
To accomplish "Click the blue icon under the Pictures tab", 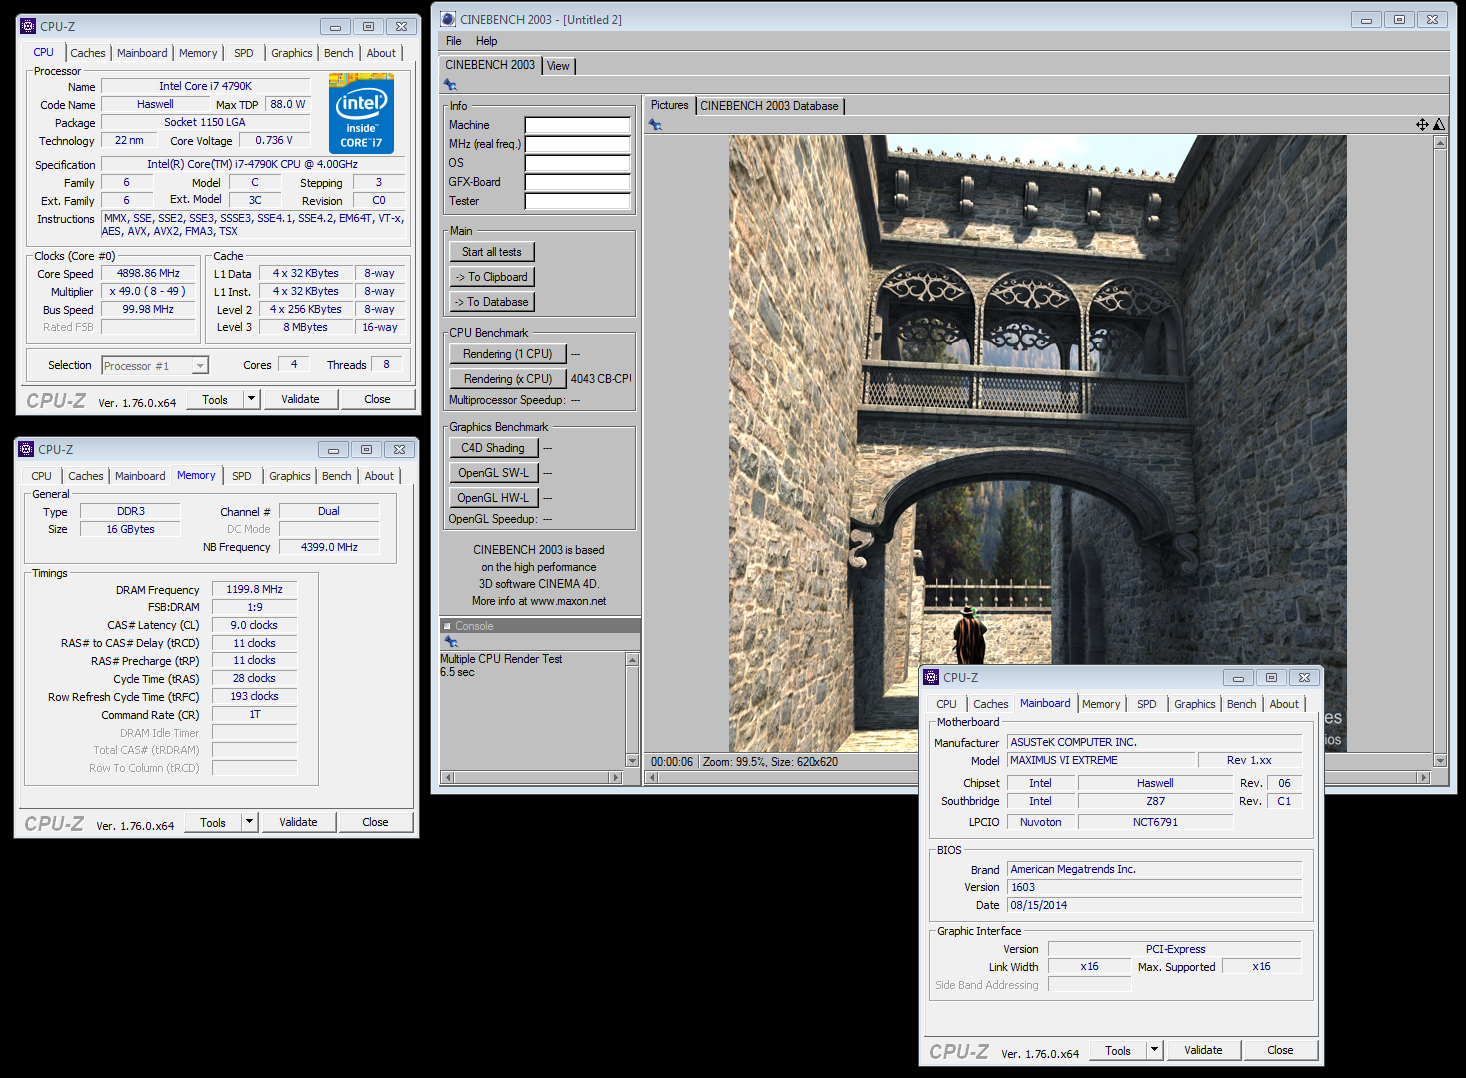I will tap(655, 125).
